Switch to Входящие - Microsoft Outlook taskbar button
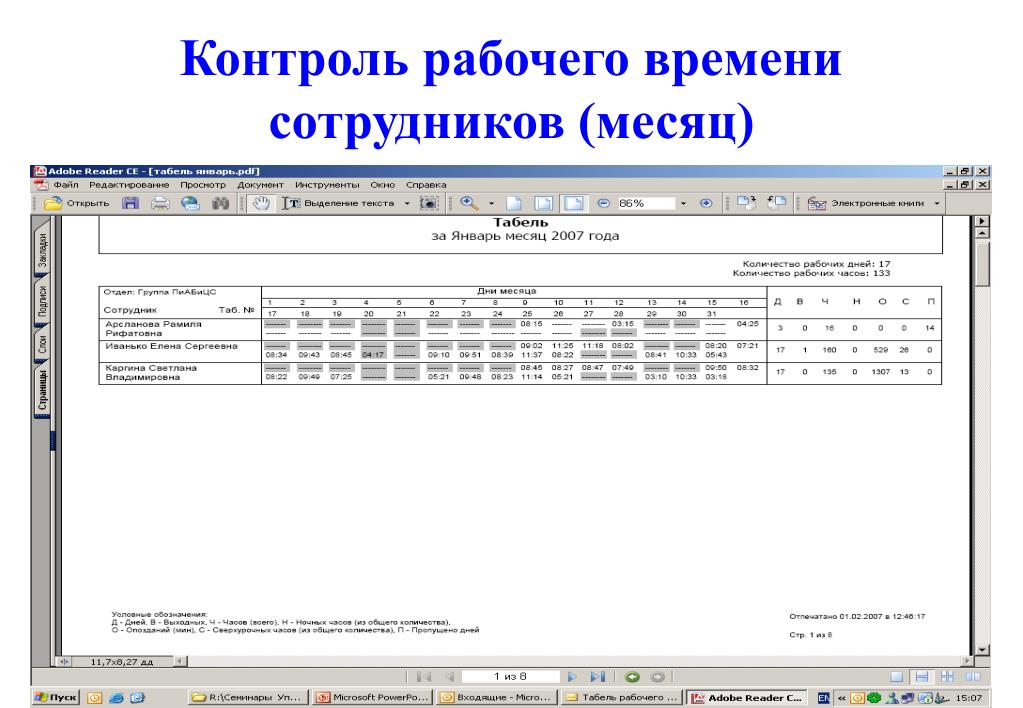Viewport: 1023px width, 708px height. coord(497,698)
